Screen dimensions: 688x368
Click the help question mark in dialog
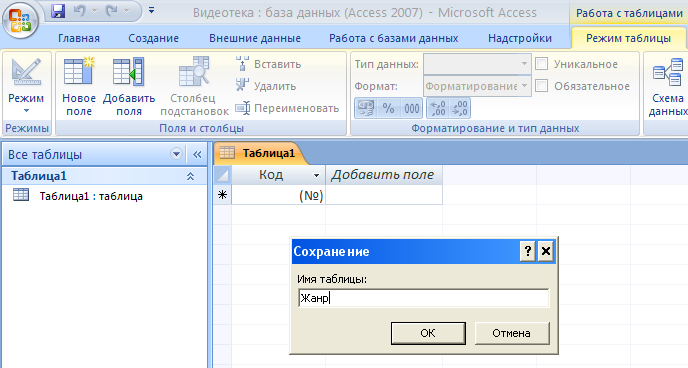527,251
